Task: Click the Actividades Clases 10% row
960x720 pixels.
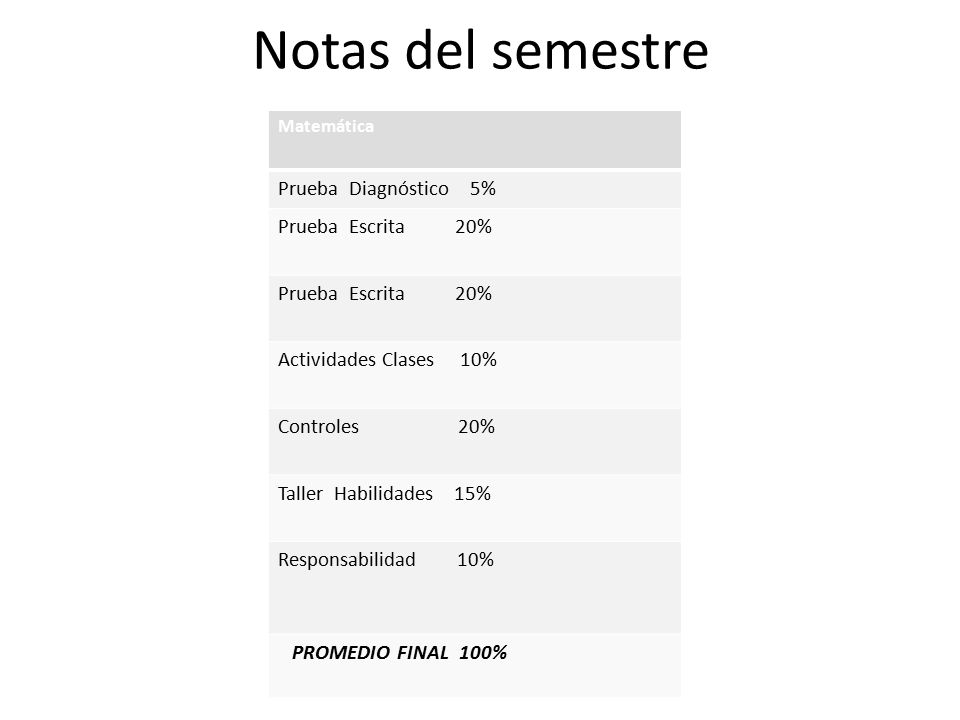Action: tap(474, 375)
